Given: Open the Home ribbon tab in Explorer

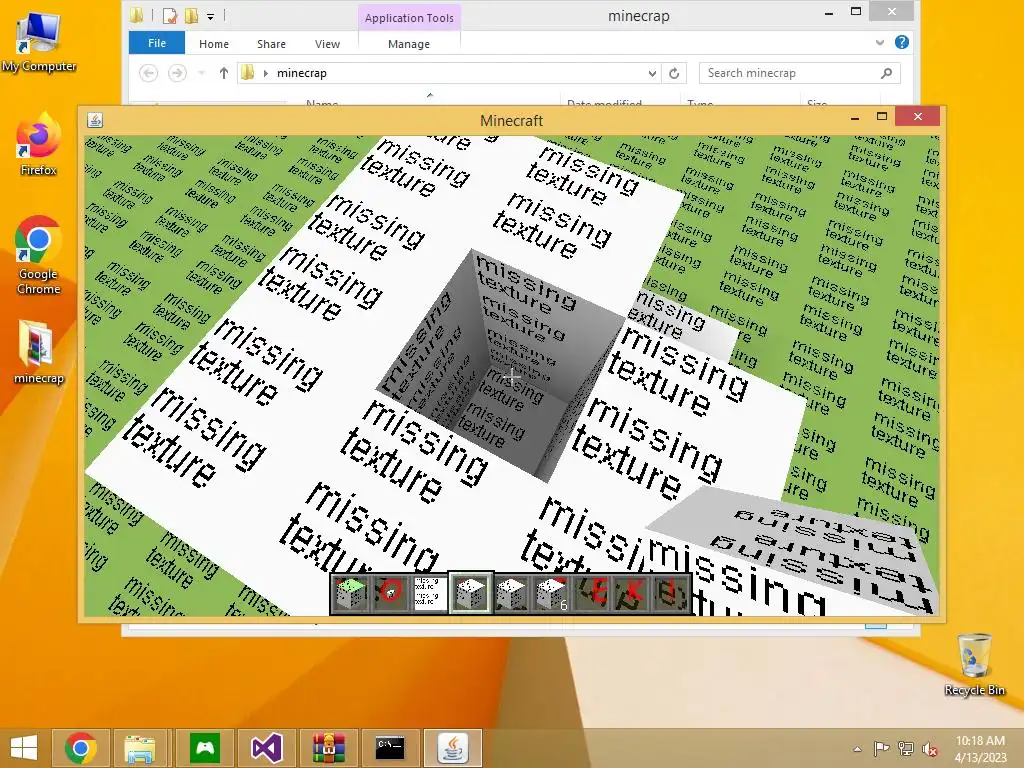Looking at the screenshot, I should coord(214,44).
